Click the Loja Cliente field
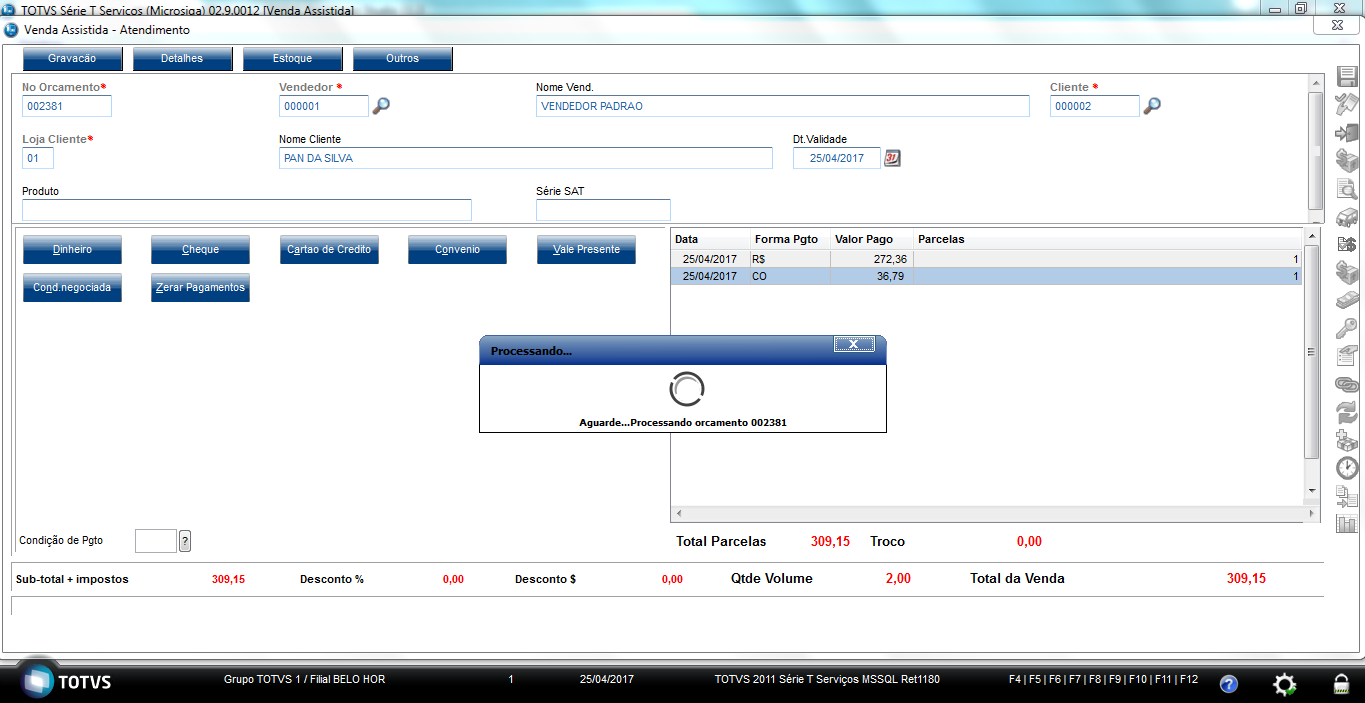The width and height of the screenshot is (1365, 703). tap(38, 158)
